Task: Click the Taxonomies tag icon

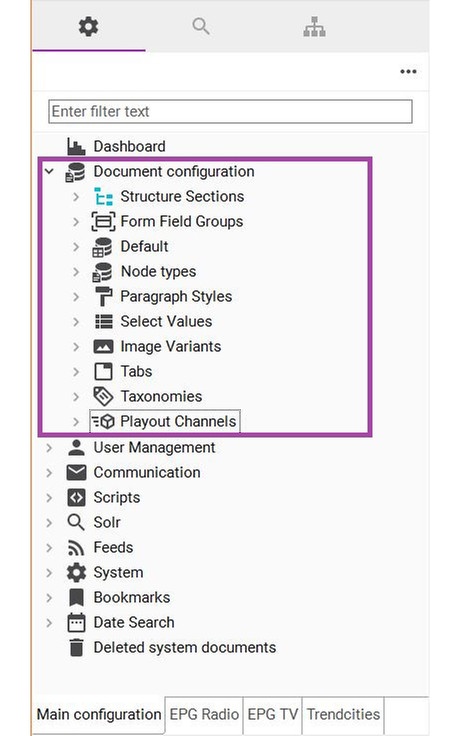Action: [x=103, y=397]
